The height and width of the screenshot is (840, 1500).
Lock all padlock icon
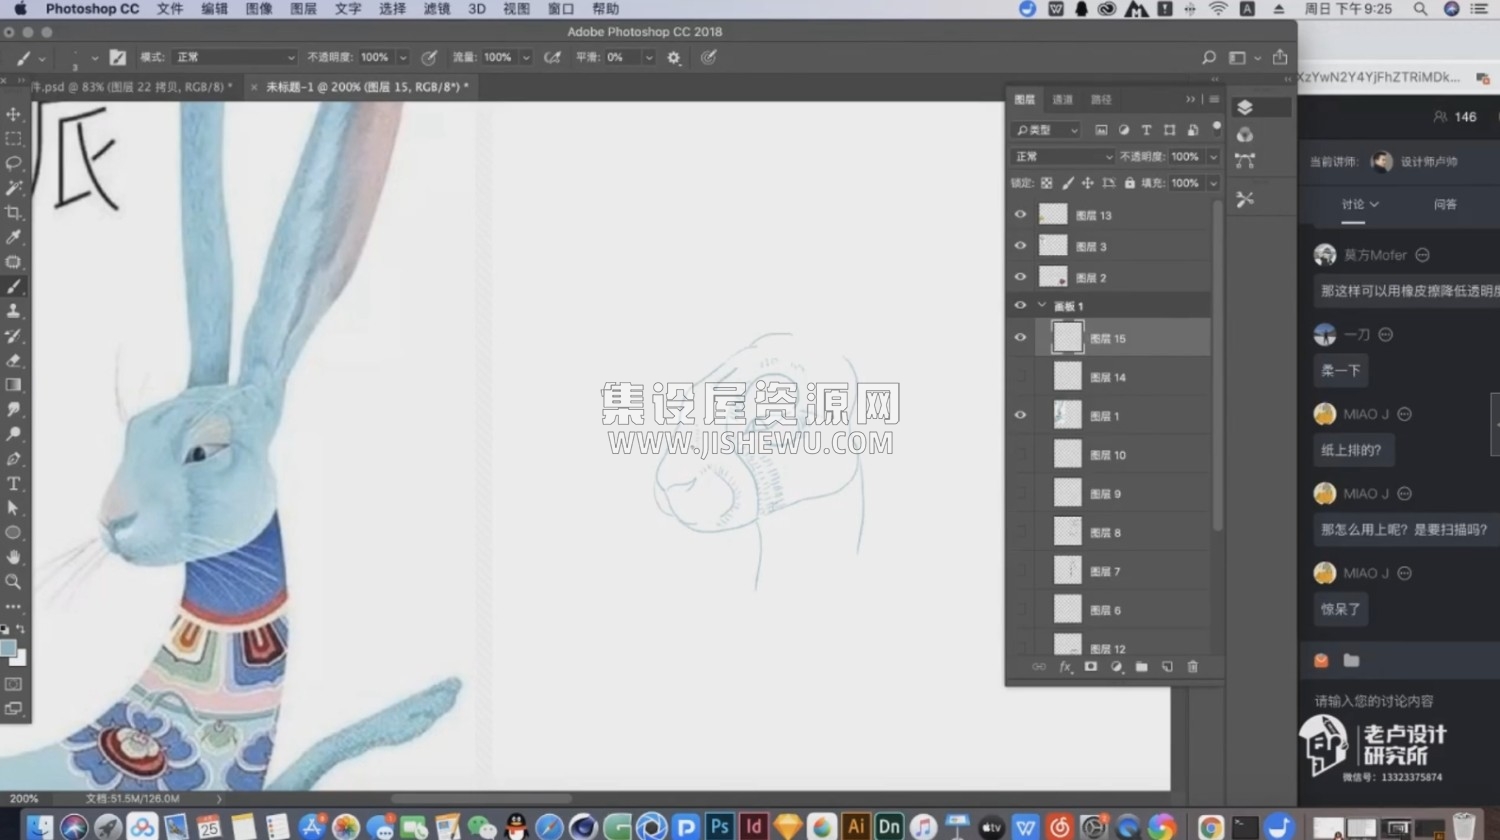pos(1129,183)
